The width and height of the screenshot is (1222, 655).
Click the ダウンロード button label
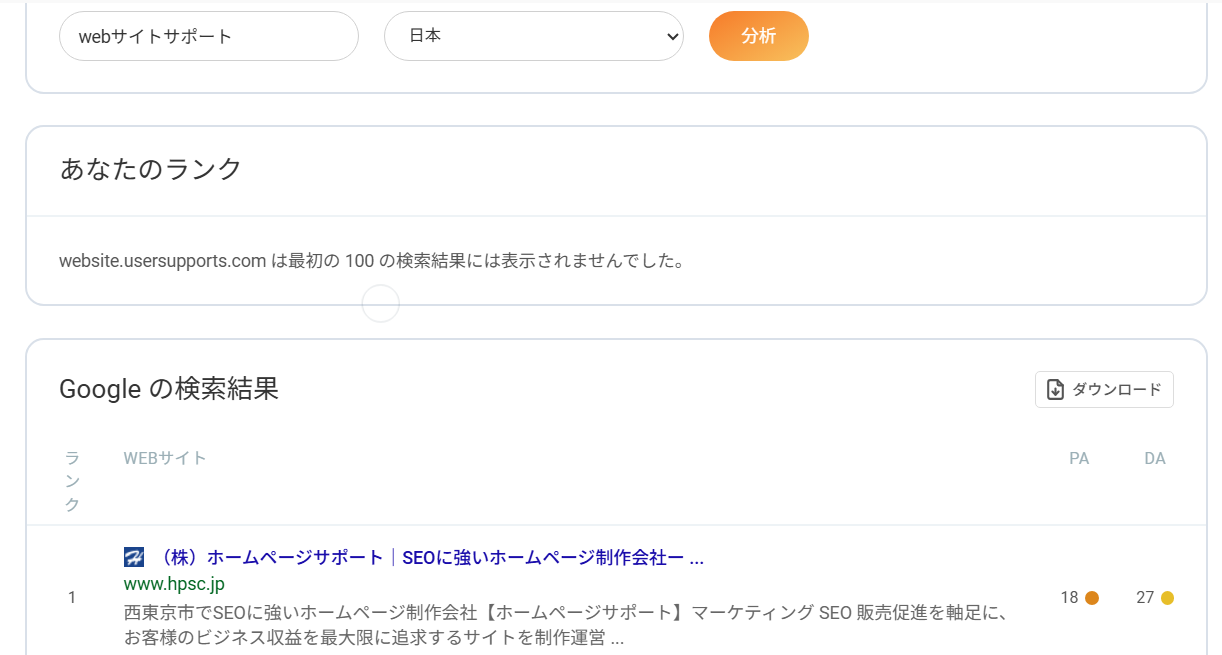coord(1117,390)
